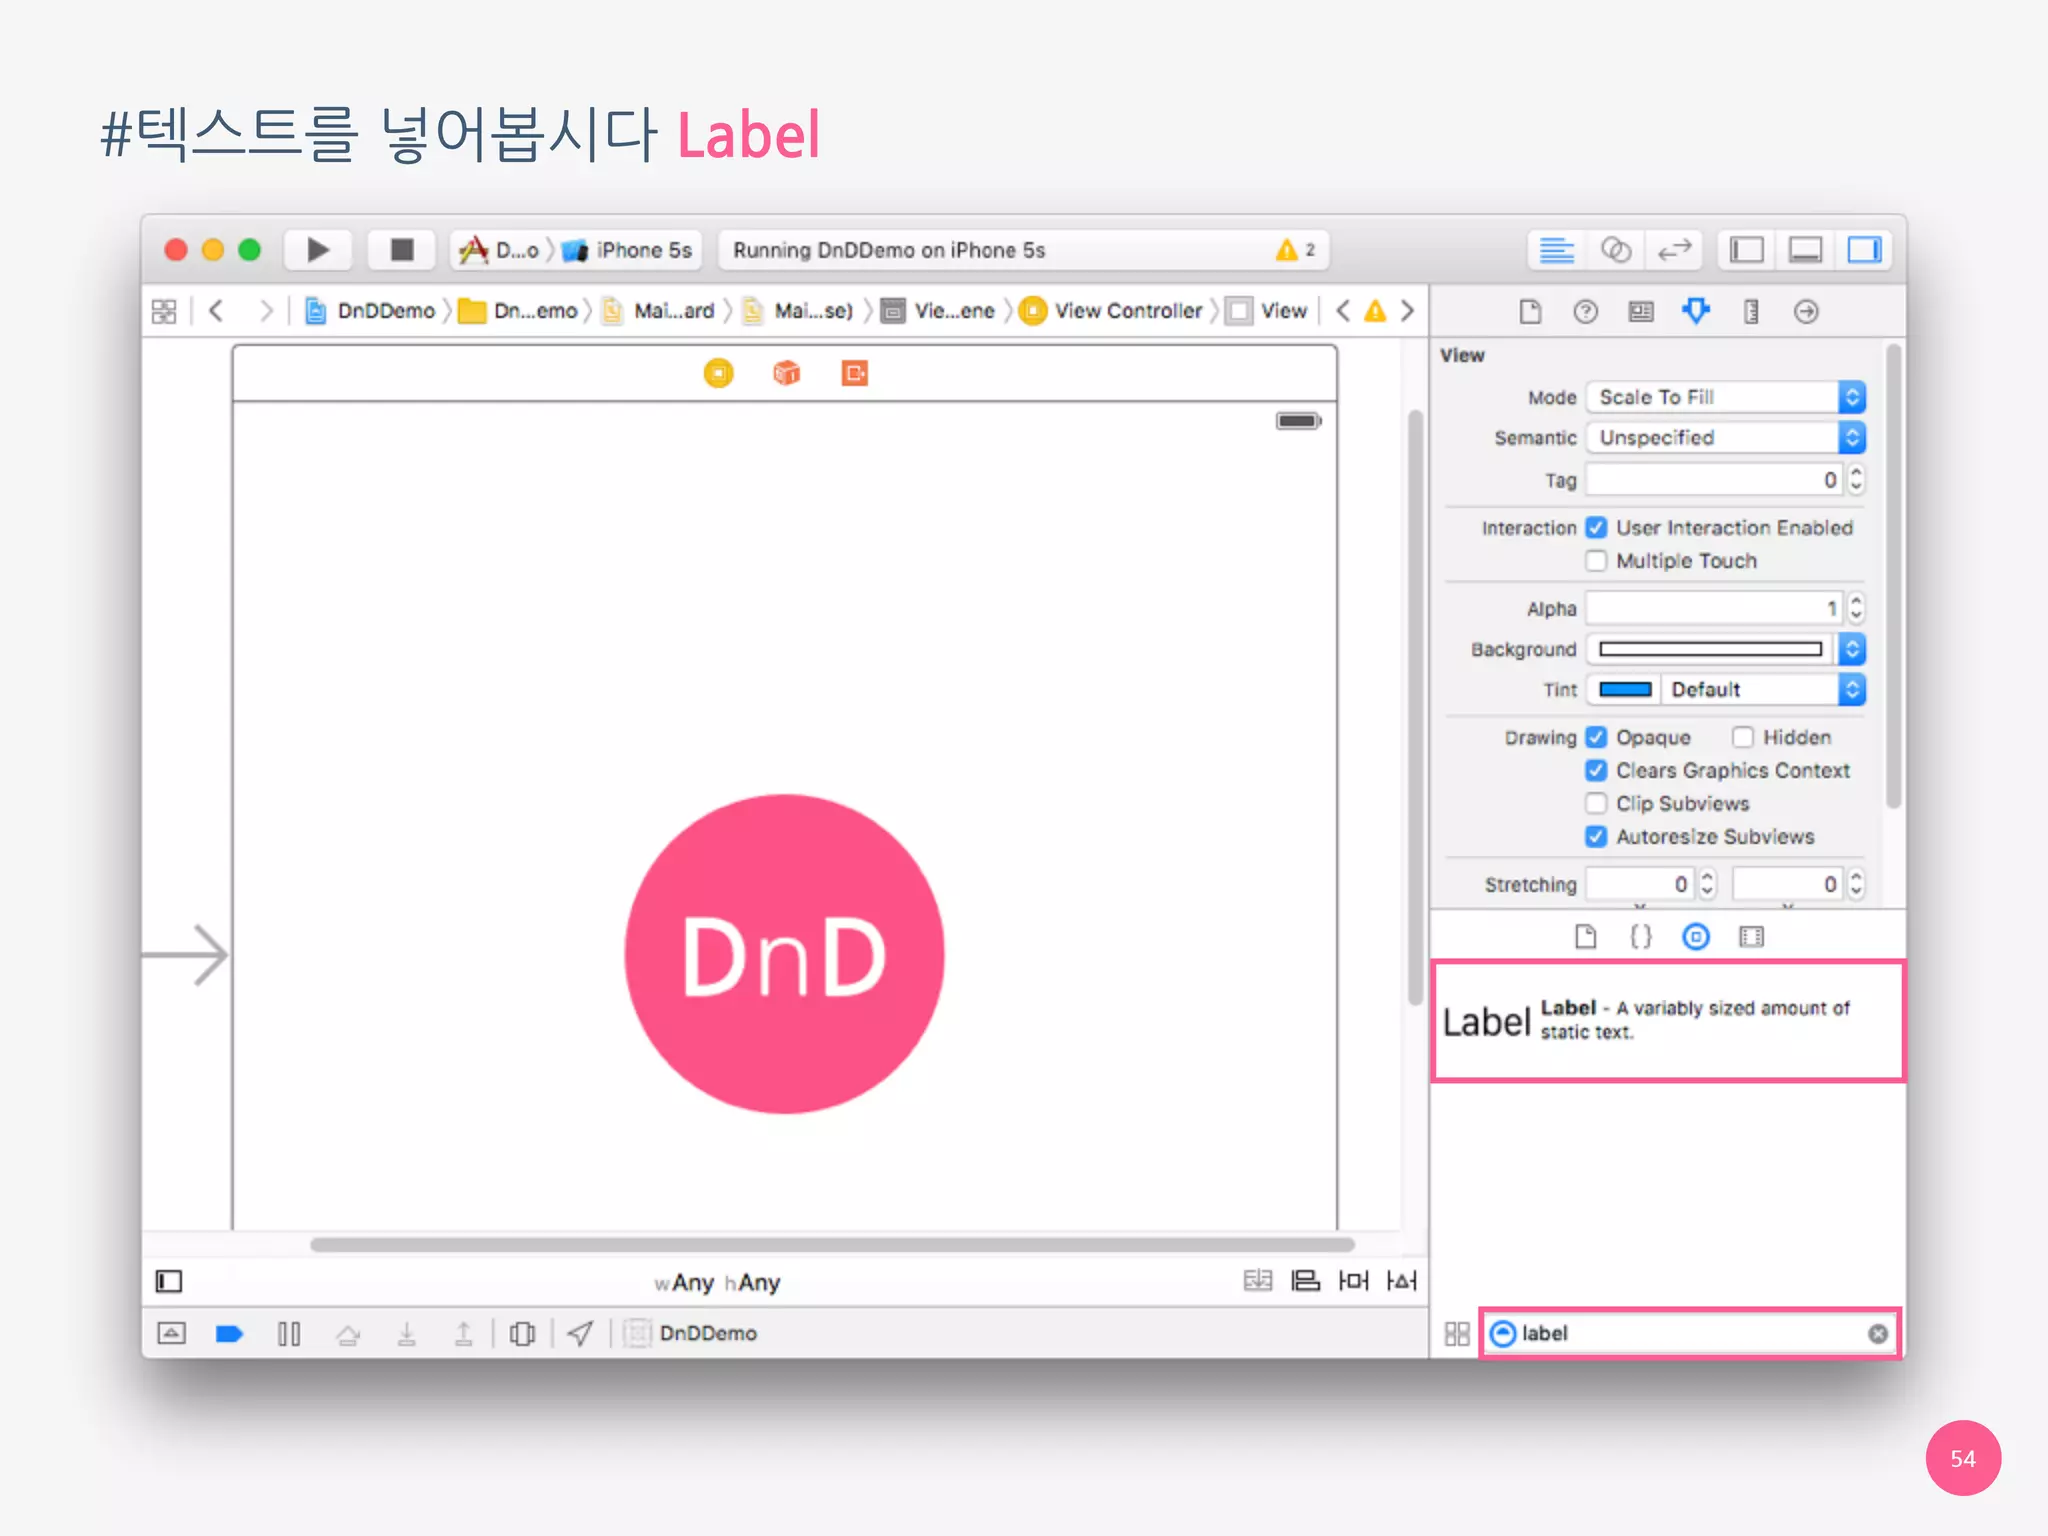Click the blue Tint color swatch
The width and height of the screenshot is (2048, 1536).
1625,690
